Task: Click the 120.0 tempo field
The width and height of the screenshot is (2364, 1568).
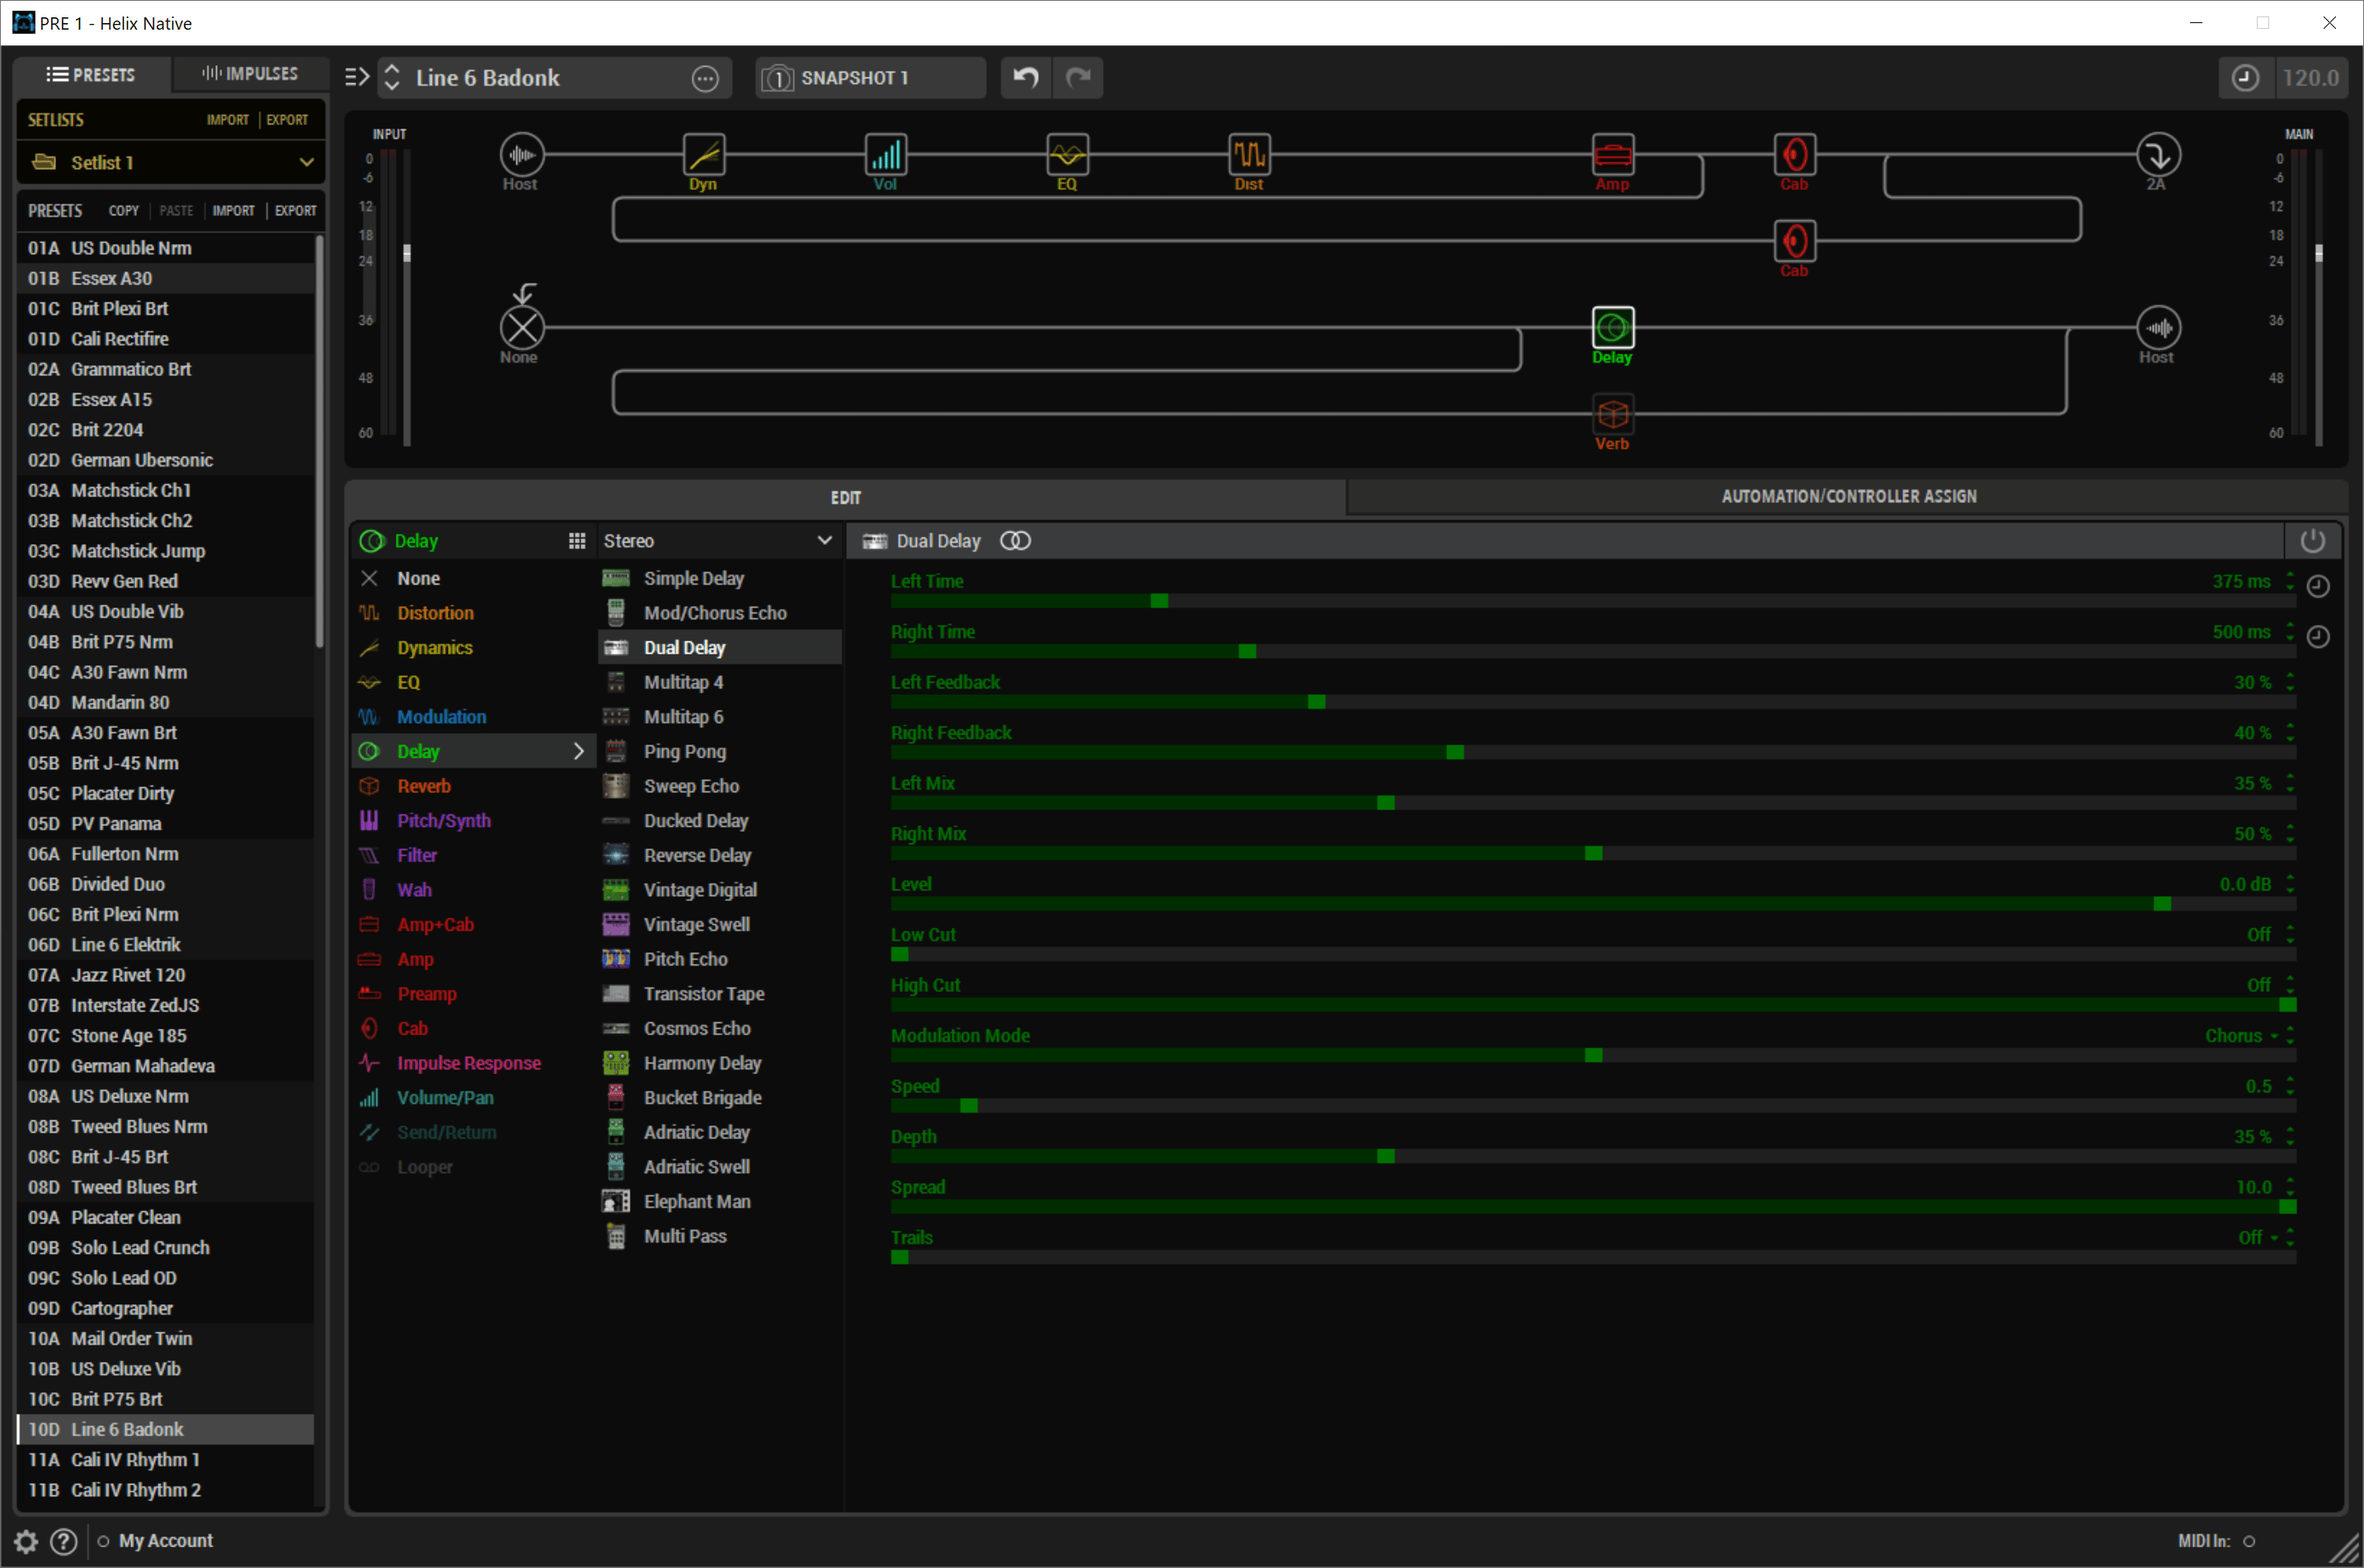Action: click(2310, 78)
